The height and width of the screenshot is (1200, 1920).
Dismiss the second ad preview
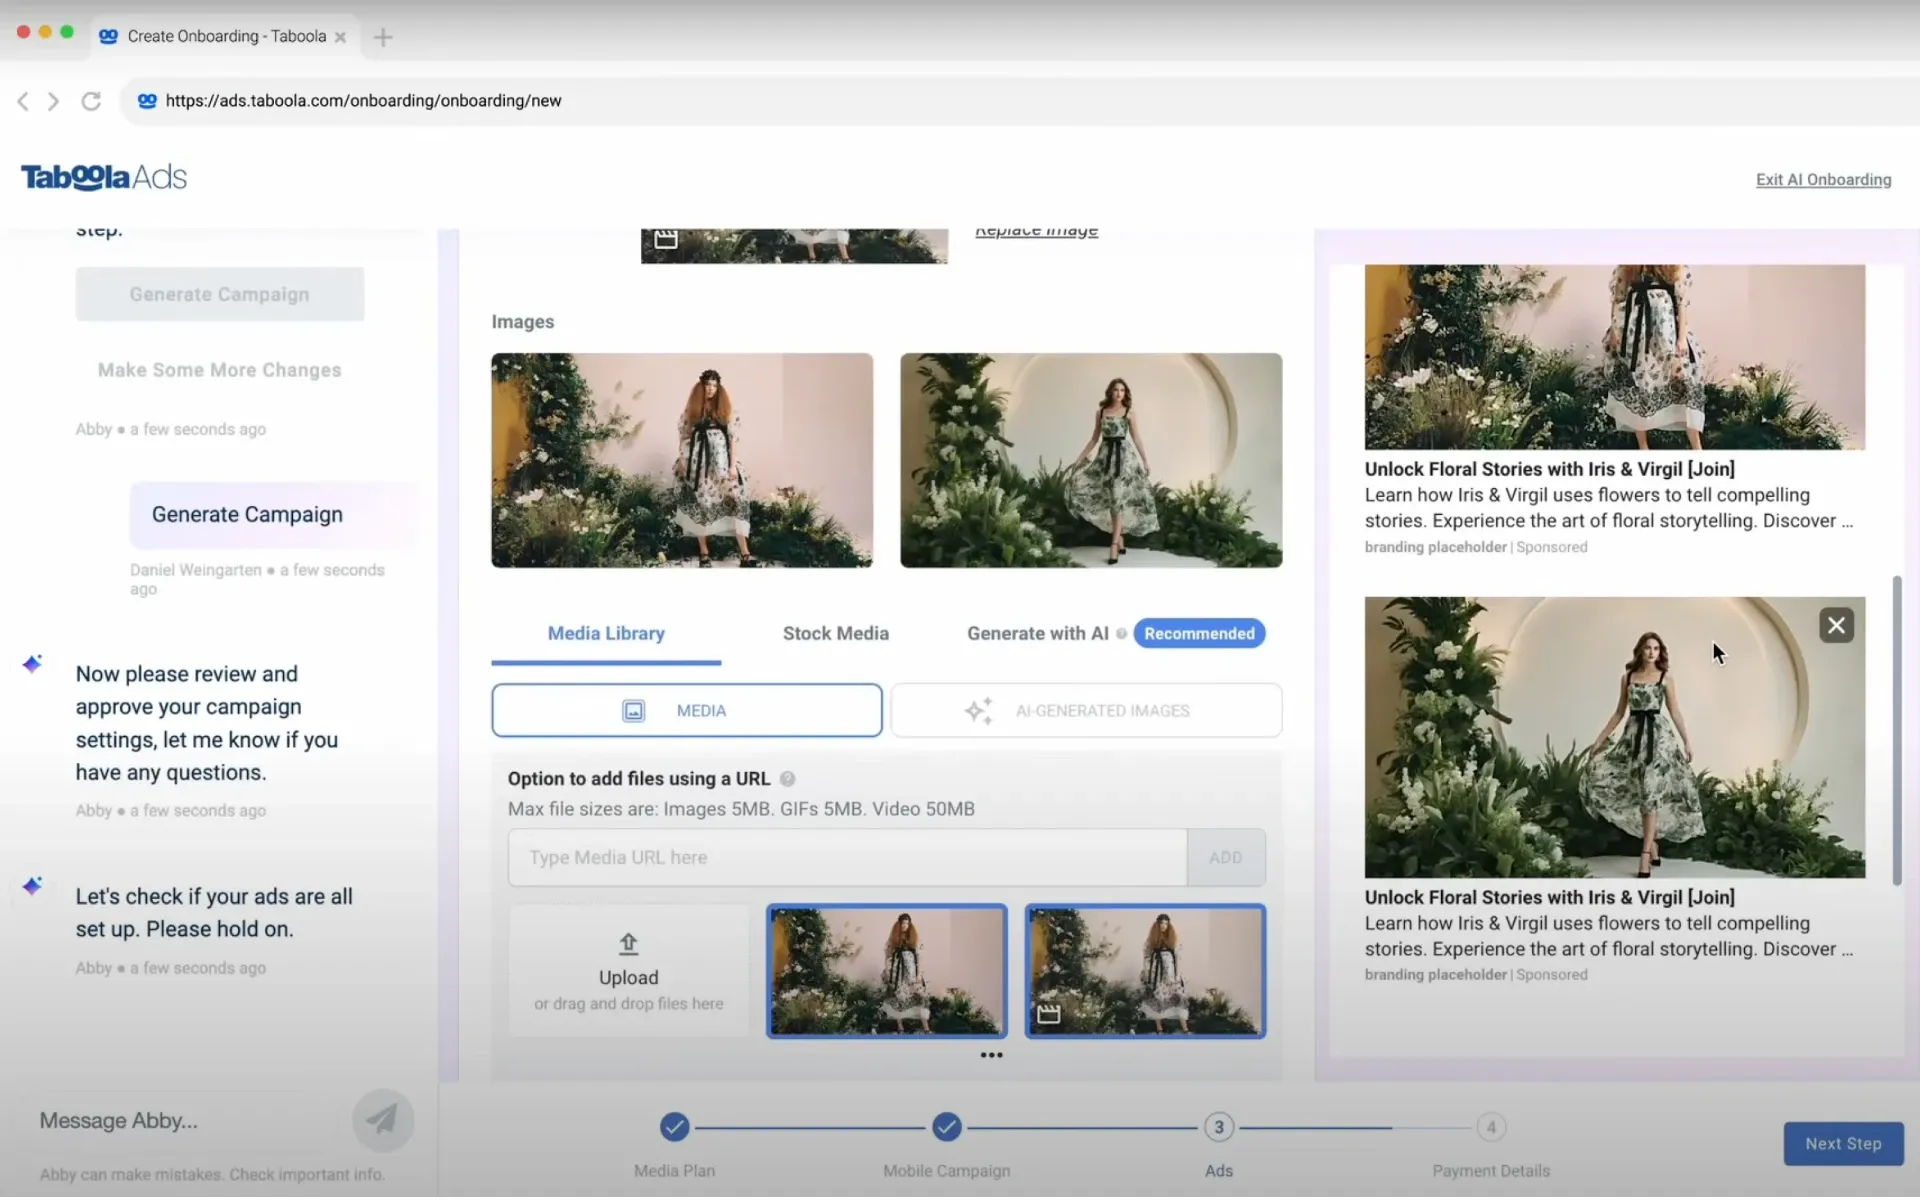tap(1836, 624)
